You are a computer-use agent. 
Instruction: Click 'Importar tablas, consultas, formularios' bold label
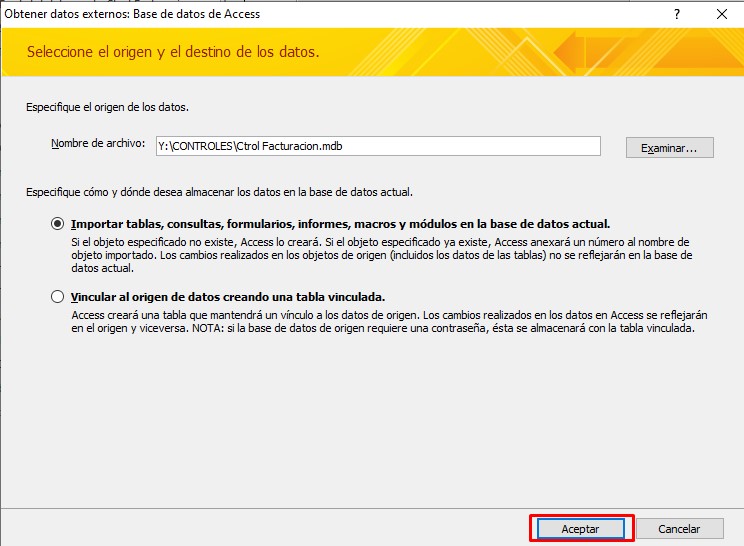[x=340, y=224]
